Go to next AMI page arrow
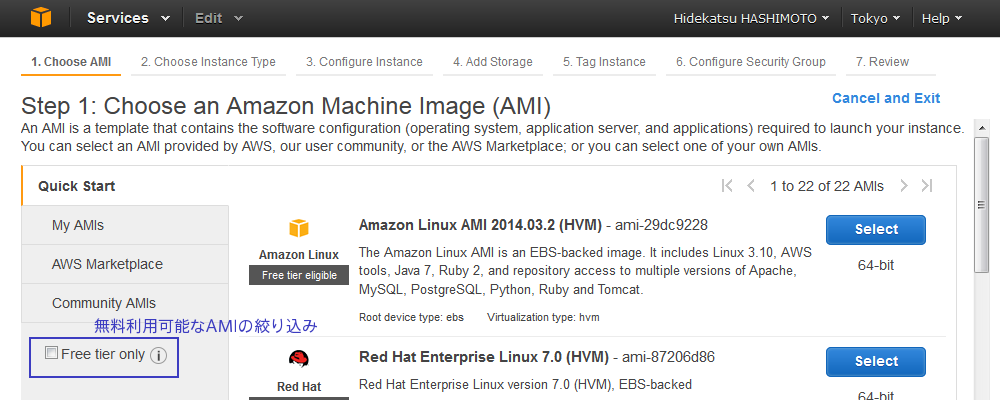This screenshot has height=400, width=1000. coord(904,186)
